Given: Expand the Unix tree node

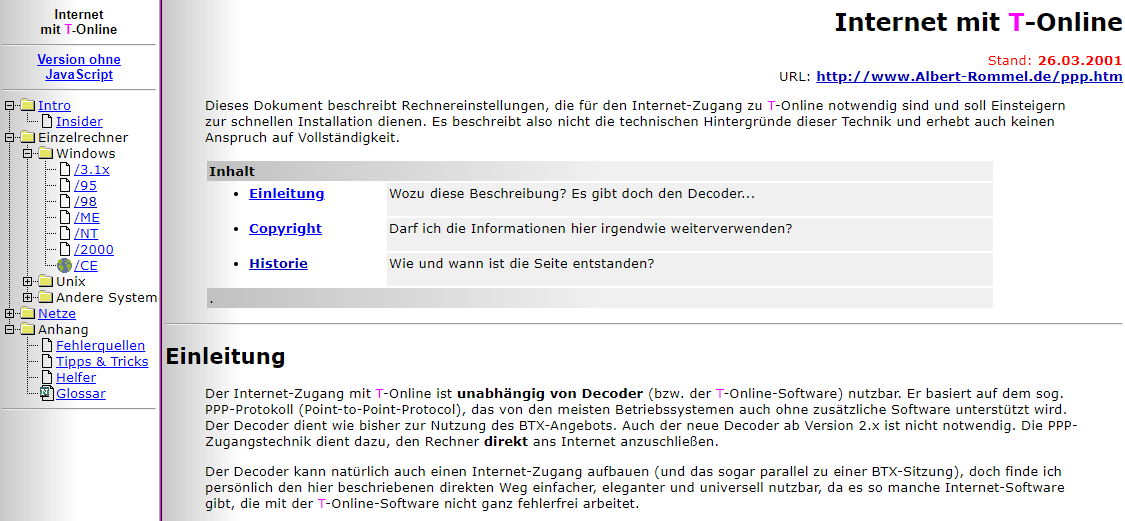Looking at the screenshot, I should (x=28, y=282).
